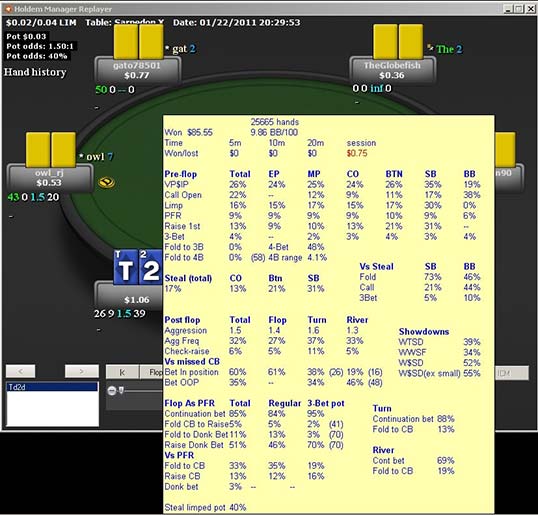Click the Ten of diamonds hole card
The width and height of the screenshot is (538, 515).
click(x=126, y=268)
